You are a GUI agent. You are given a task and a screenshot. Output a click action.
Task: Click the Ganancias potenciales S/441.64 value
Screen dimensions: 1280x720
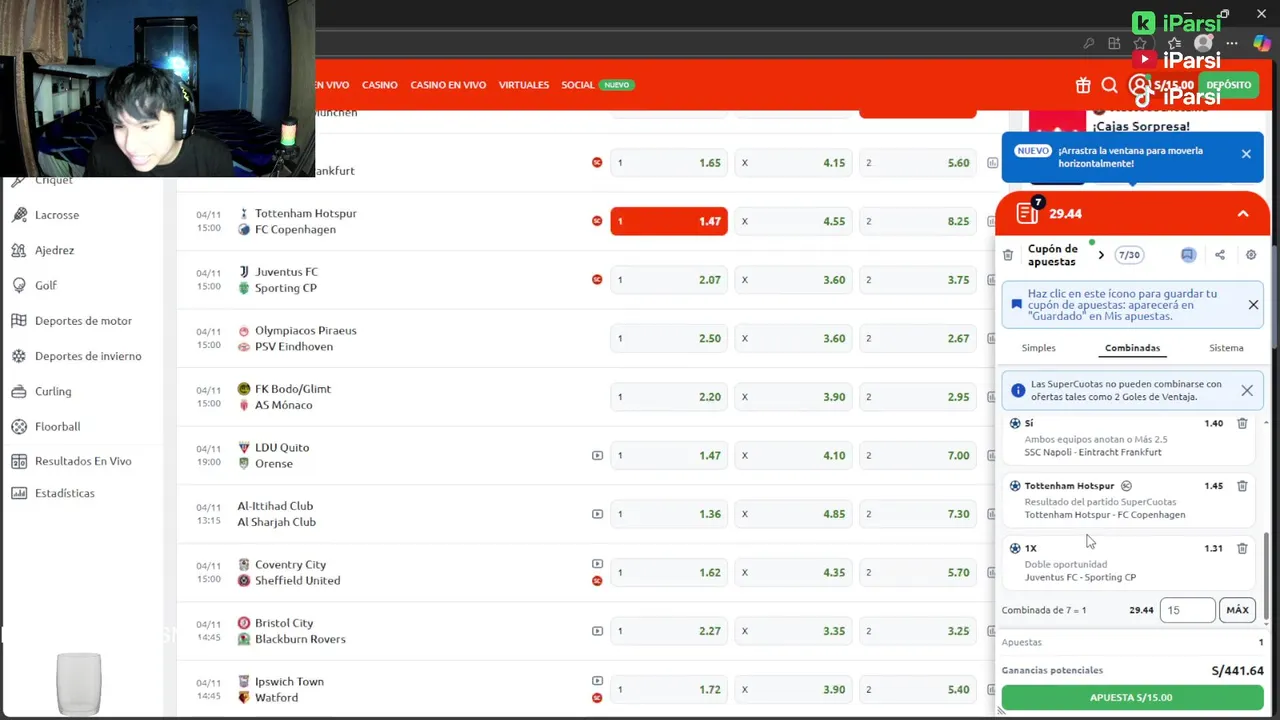(x=1237, y=671)
